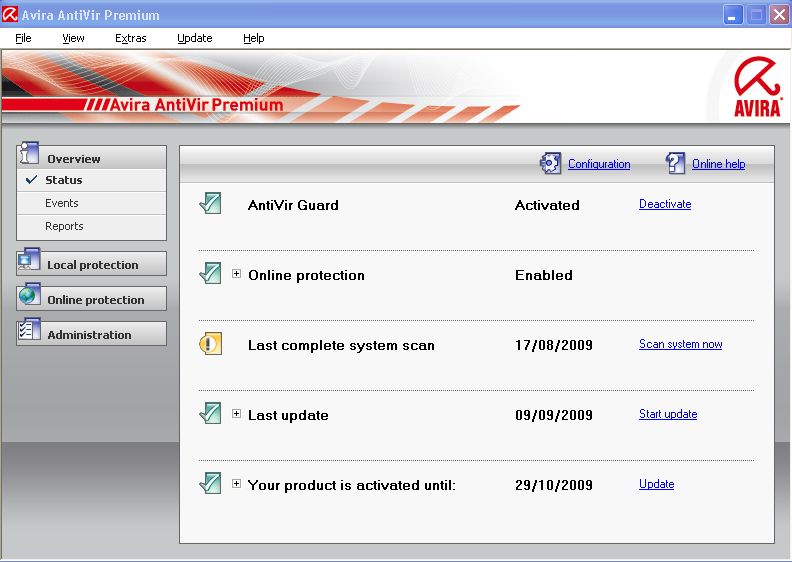Image resolution: width=792 pixels, height=562 pixels.
Task: Open the Extras menu
Action: pos(130,38)
